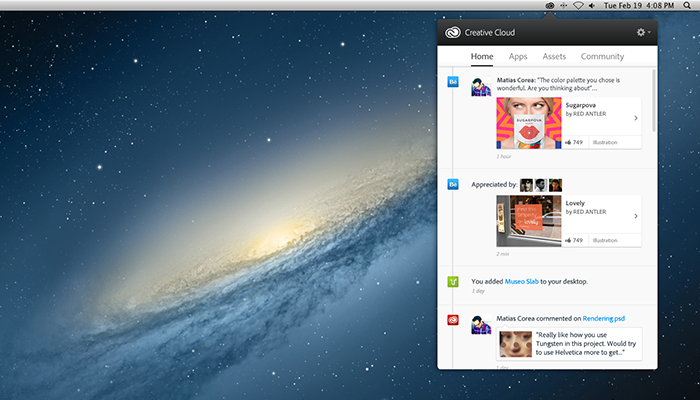700x400 pixels.
Task: Click the menu bar clock Tue Feb 19
Action: coord(639,6)
